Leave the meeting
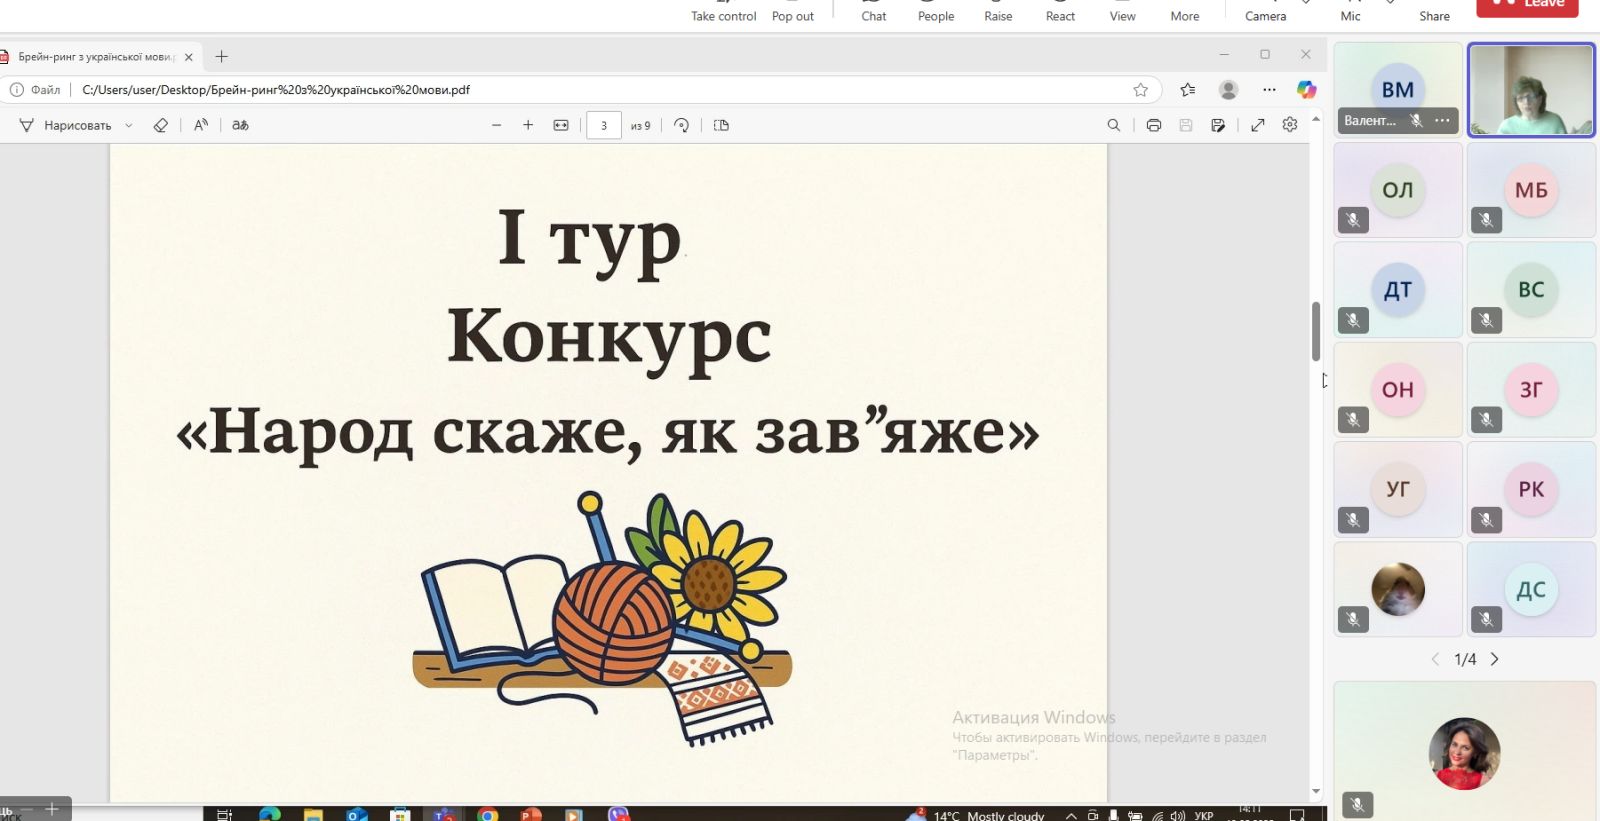The height and width of the screenshot is (821, 1600). pos(1527,6)
